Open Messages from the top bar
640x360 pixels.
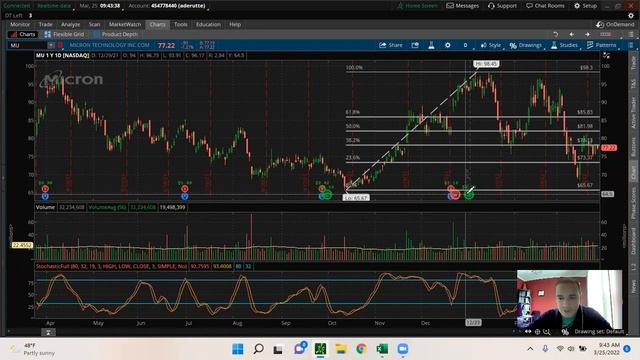click(x=462, y=6)
